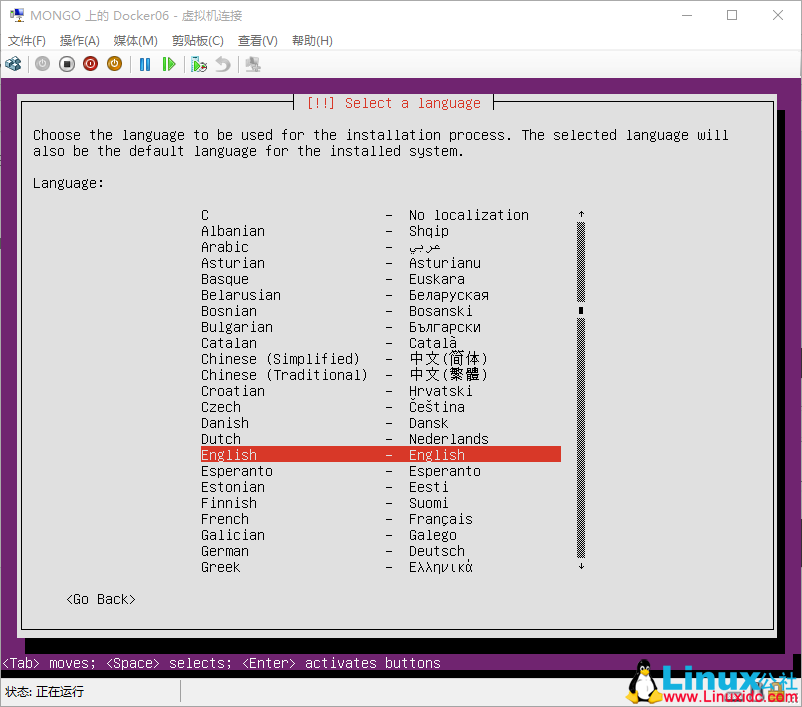Select the French language option
The height and width of the screenshot is (707, 802).
point(300,519)
